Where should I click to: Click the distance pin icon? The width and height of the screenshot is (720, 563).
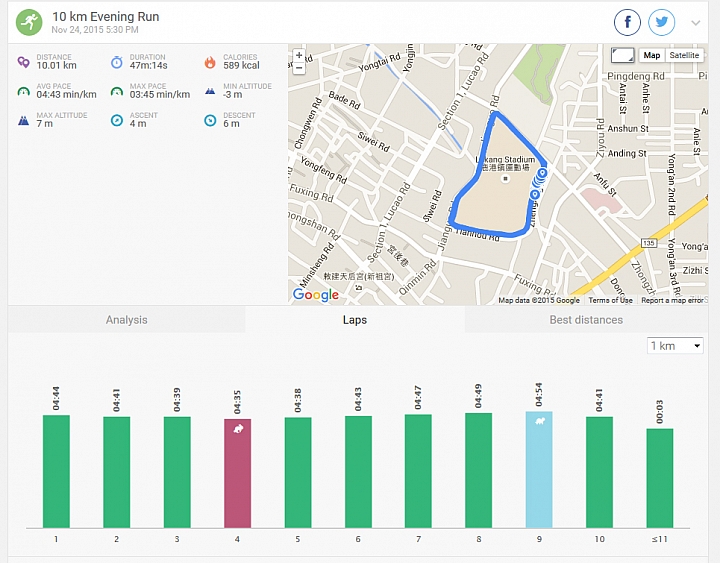click(23, 62)
